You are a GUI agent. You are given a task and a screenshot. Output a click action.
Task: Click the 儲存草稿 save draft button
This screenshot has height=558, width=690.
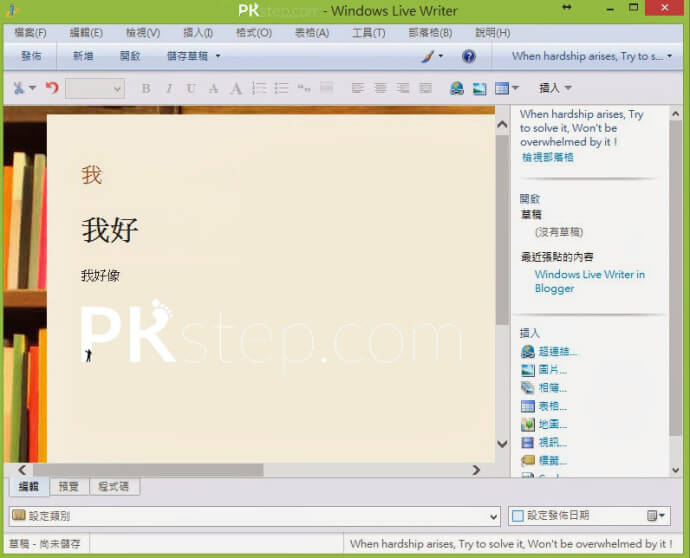[x=187, y=56]
